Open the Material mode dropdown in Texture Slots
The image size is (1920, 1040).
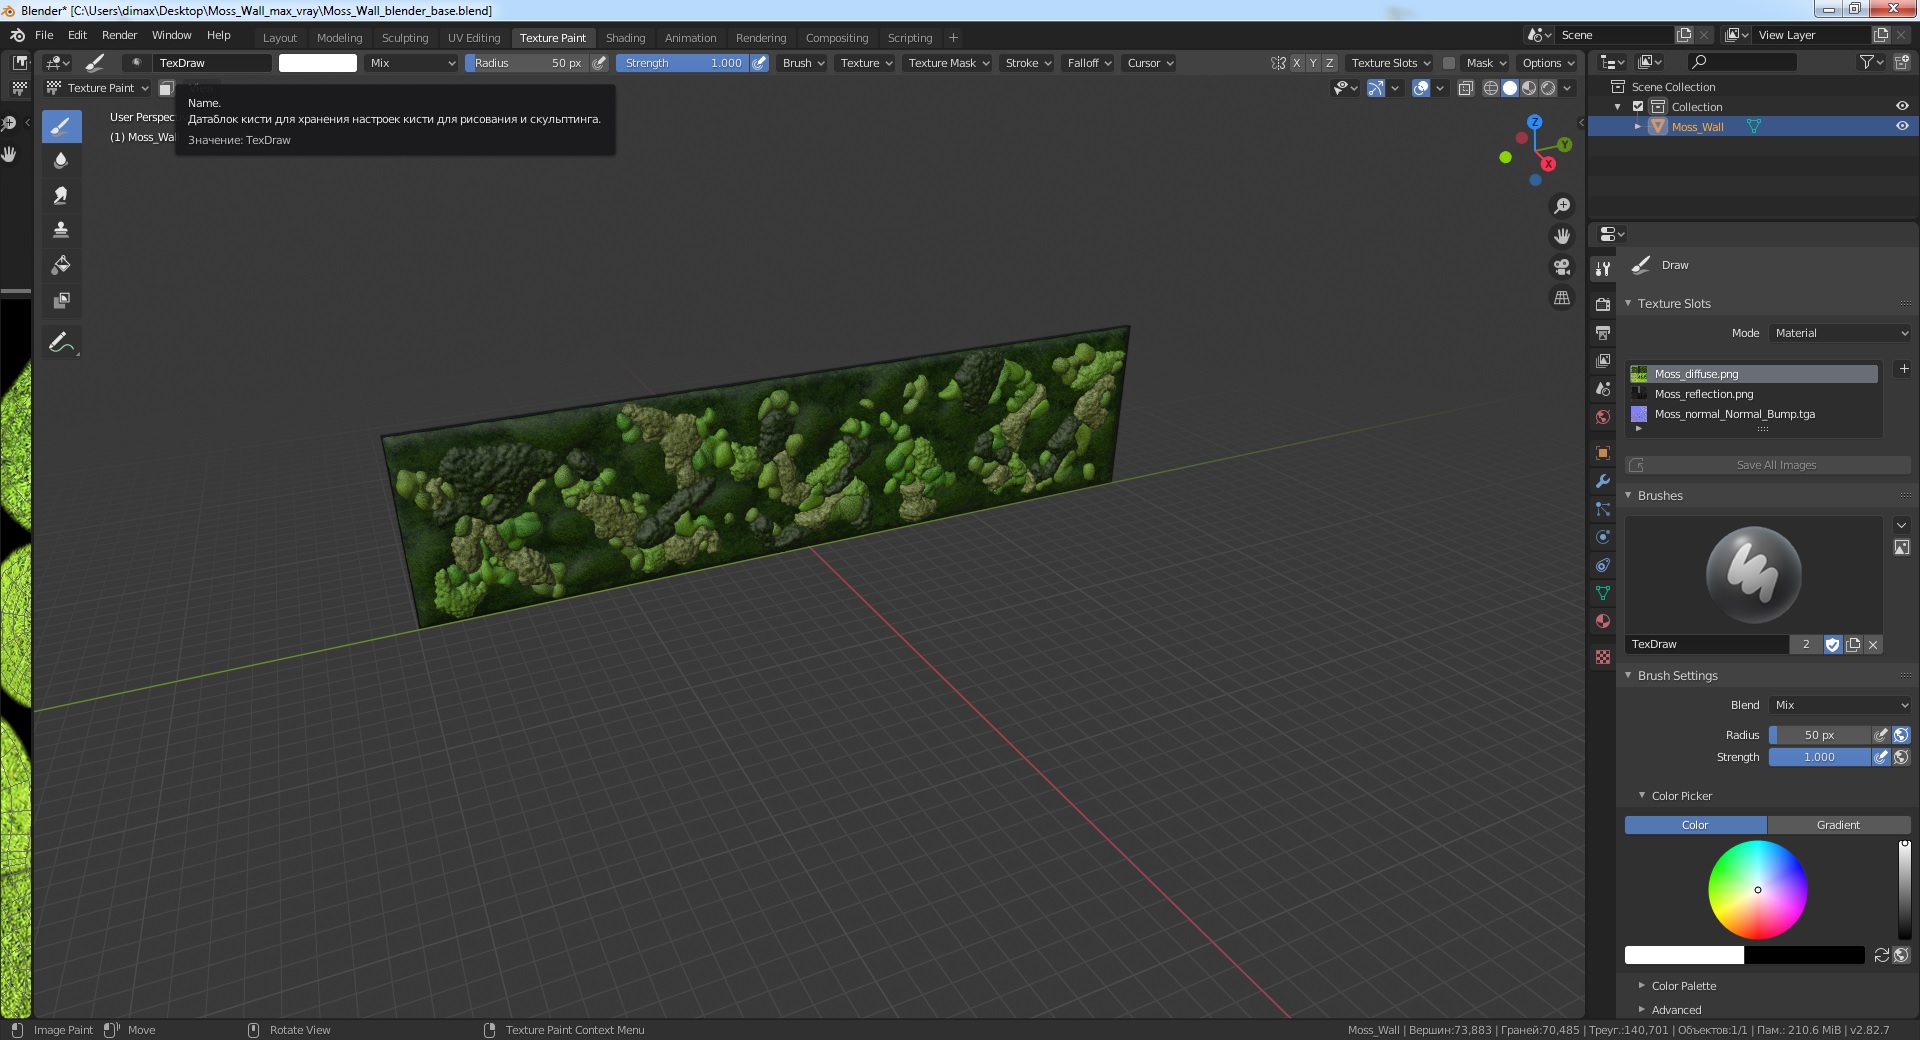[1840, 333]
